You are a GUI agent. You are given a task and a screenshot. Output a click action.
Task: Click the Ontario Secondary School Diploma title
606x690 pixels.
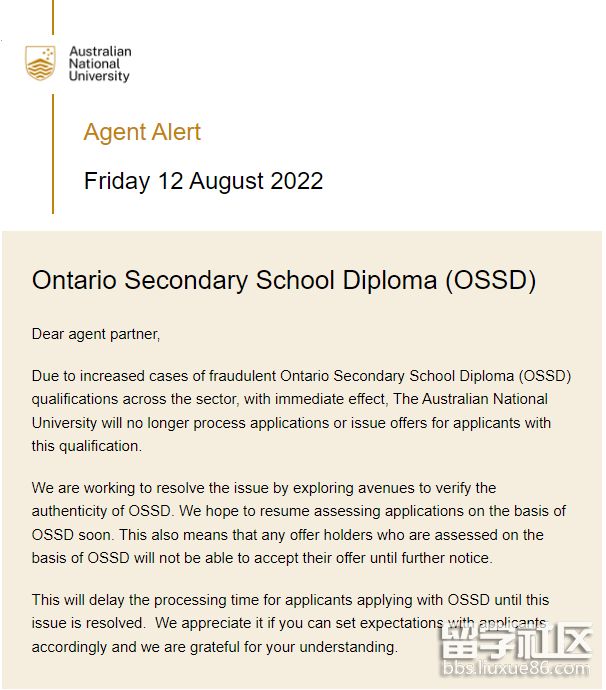[284, 280]
